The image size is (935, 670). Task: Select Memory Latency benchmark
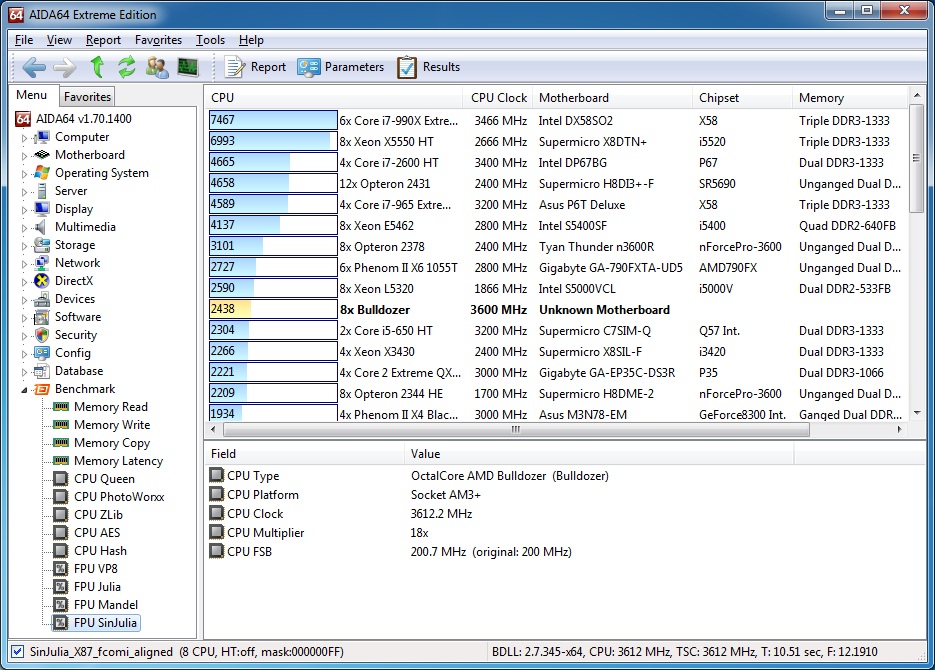click(118, 461)
